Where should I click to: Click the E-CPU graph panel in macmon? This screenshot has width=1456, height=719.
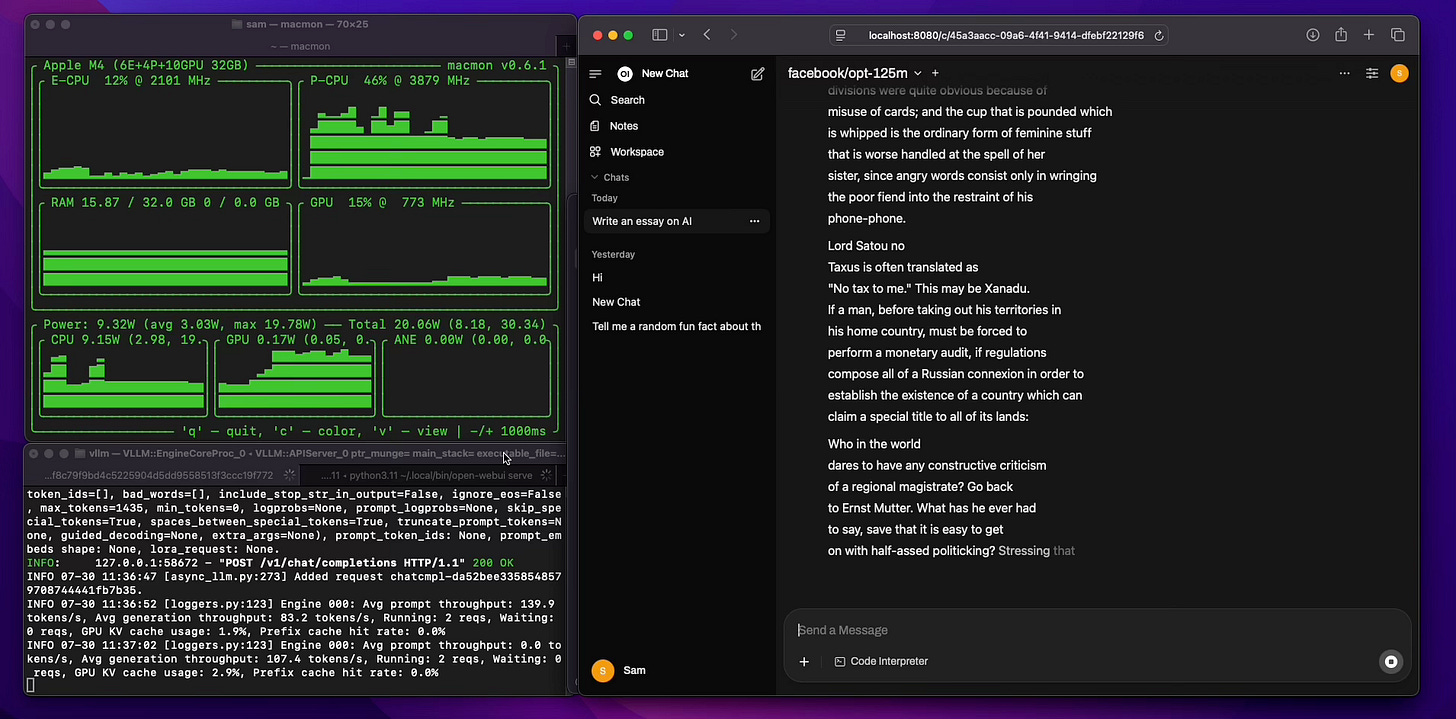point(165,133)
